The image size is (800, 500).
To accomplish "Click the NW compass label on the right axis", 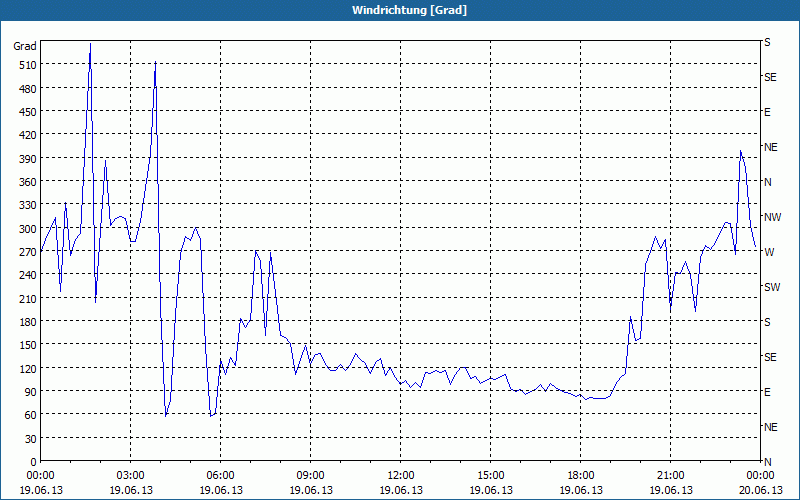I will tap(772, 217).
